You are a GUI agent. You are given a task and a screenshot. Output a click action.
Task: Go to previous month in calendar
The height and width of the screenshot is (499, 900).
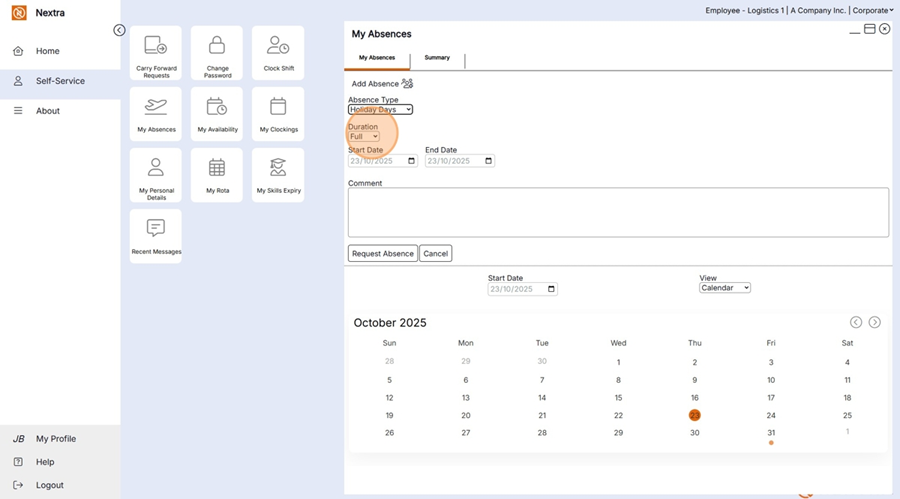(856, 322)
